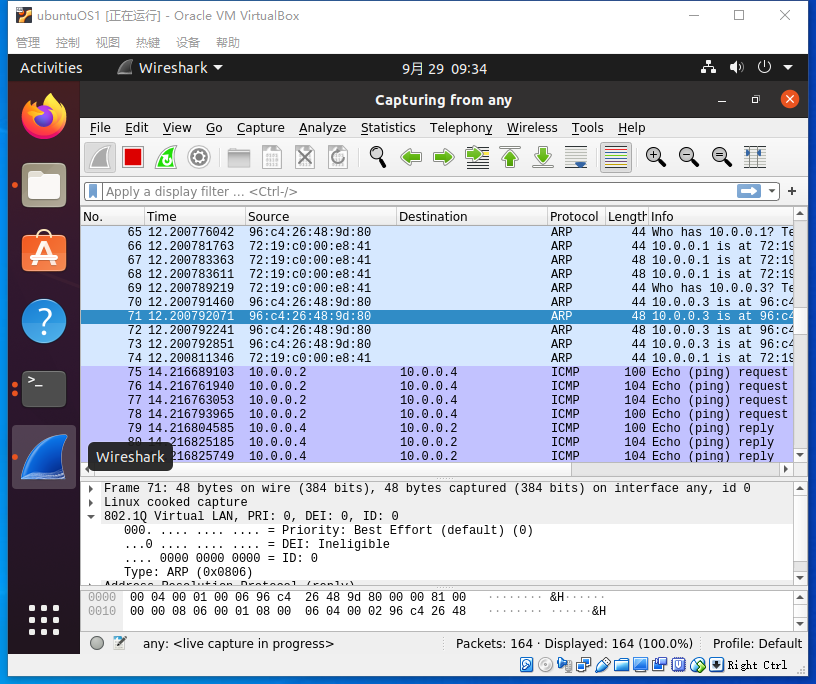Open the File menu
Image resolution: width=816 pixels, height=684 pixels.
100,128
